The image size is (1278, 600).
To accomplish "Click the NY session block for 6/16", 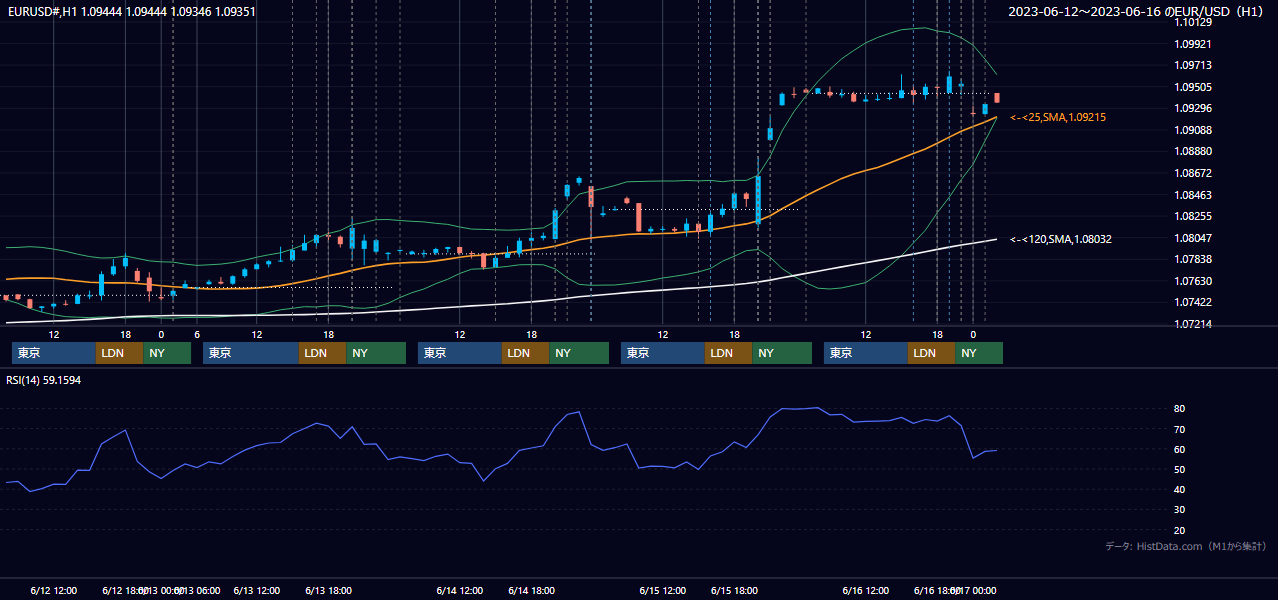I will pyautogui.click(x=979, y=353).
